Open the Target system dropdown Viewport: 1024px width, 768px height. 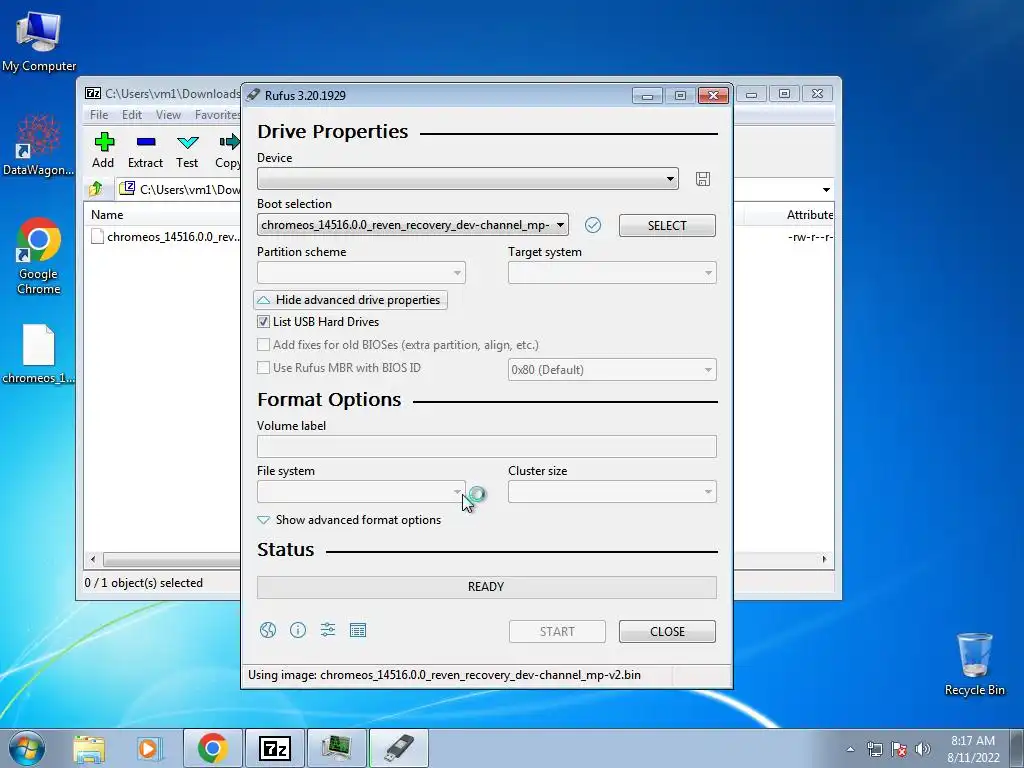point(612,273)
